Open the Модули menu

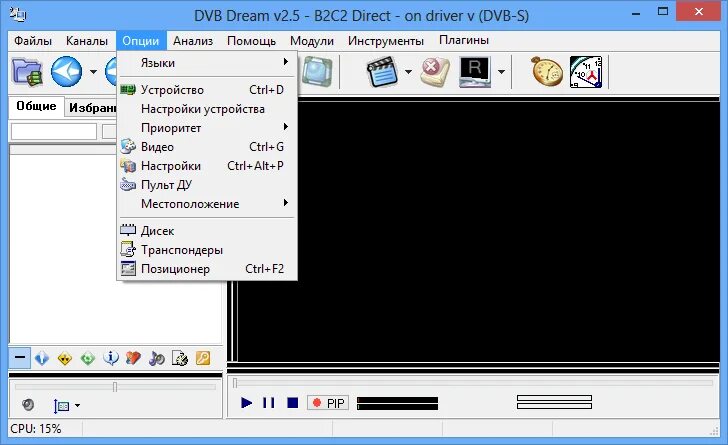click(312, 41)
